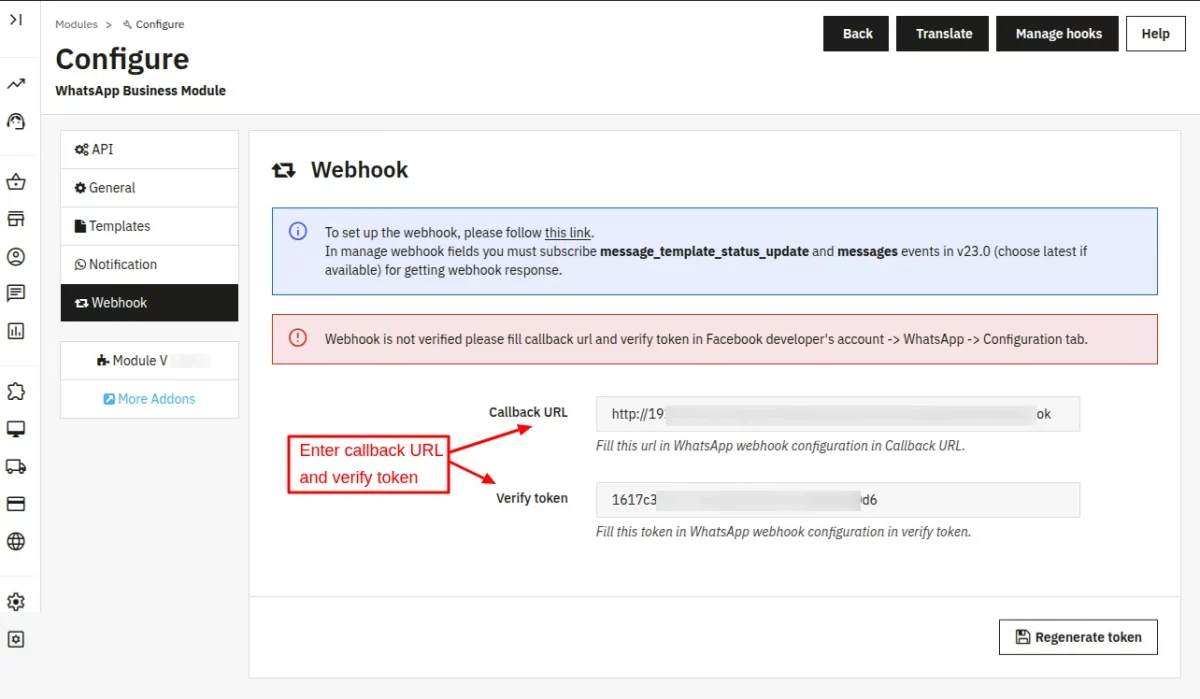Open the Payment credit card icon
This screenshot has height=699, width=1200.
[17, 503]
